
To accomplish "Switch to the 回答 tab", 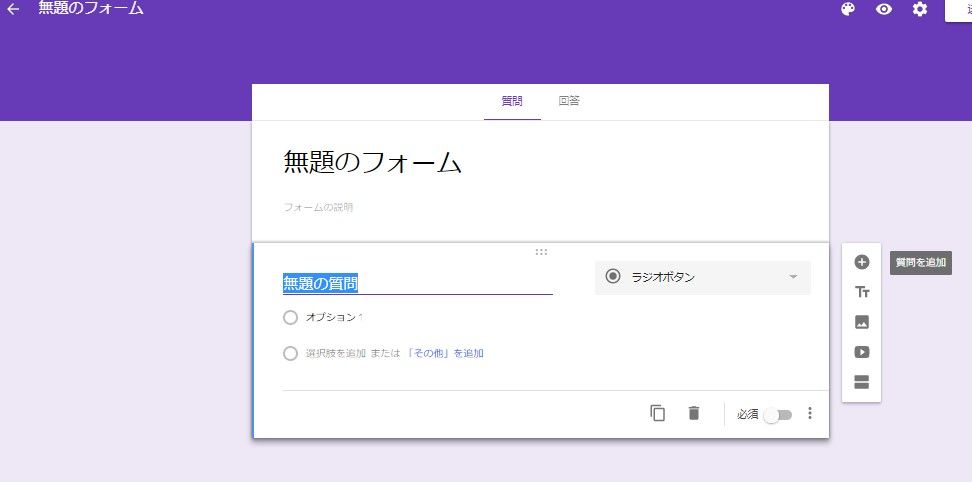I will [569, 101].
